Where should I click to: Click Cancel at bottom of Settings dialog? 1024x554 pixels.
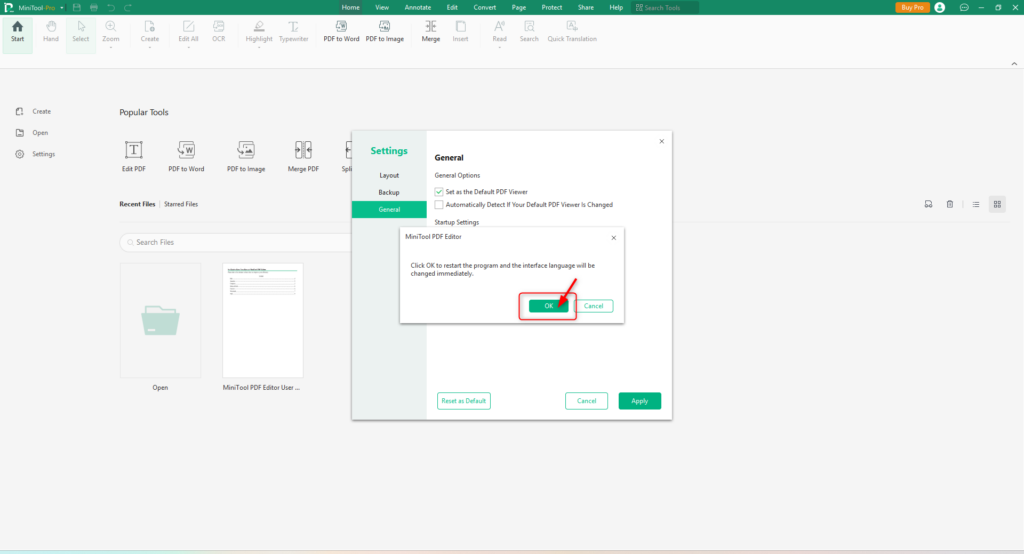(586, 400)
